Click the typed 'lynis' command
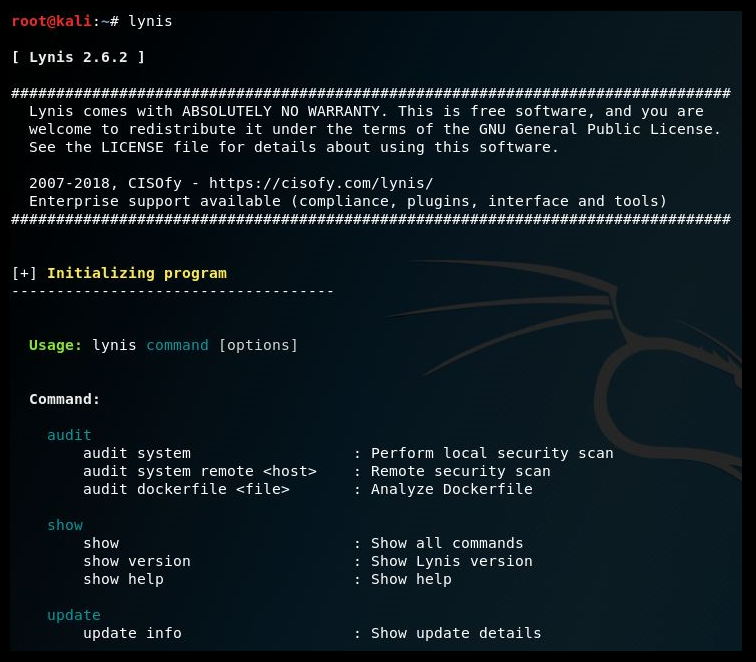 click(150, 22)
